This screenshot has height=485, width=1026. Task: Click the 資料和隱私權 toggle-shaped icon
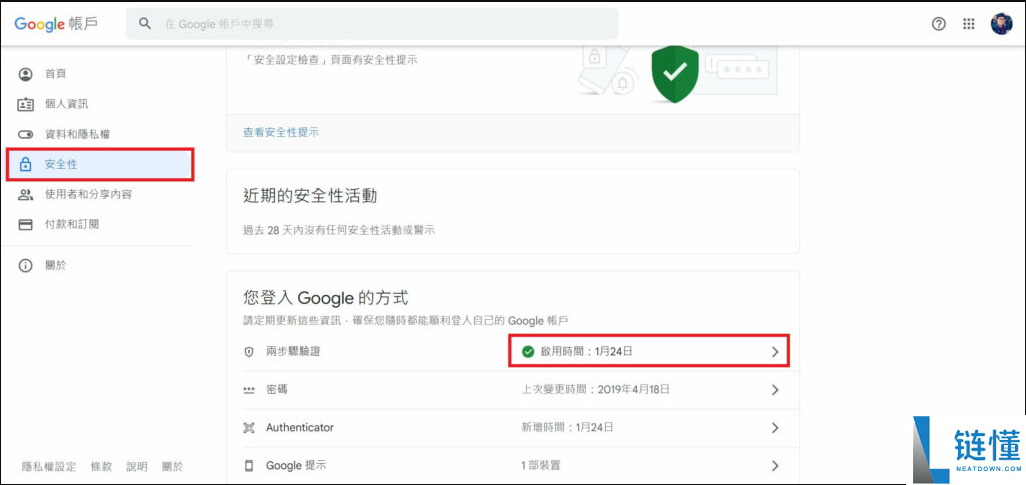click(26, 134)
